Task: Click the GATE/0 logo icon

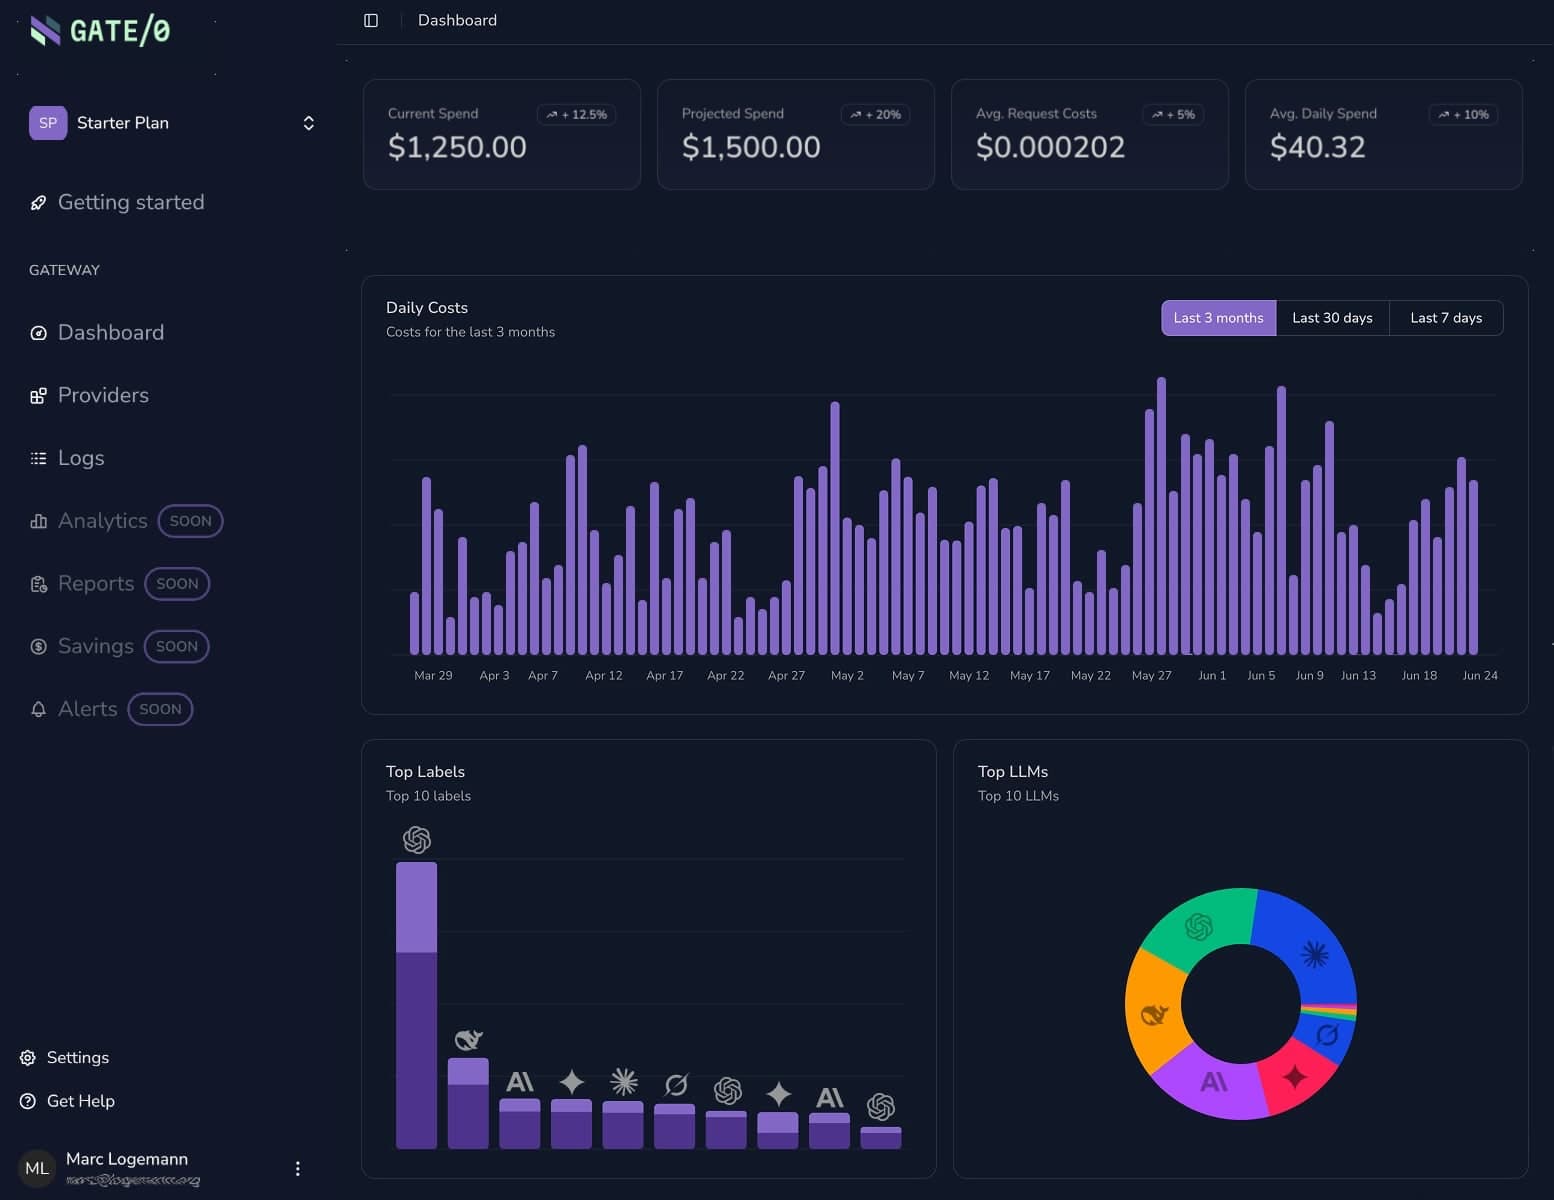Action: (45, 31)
